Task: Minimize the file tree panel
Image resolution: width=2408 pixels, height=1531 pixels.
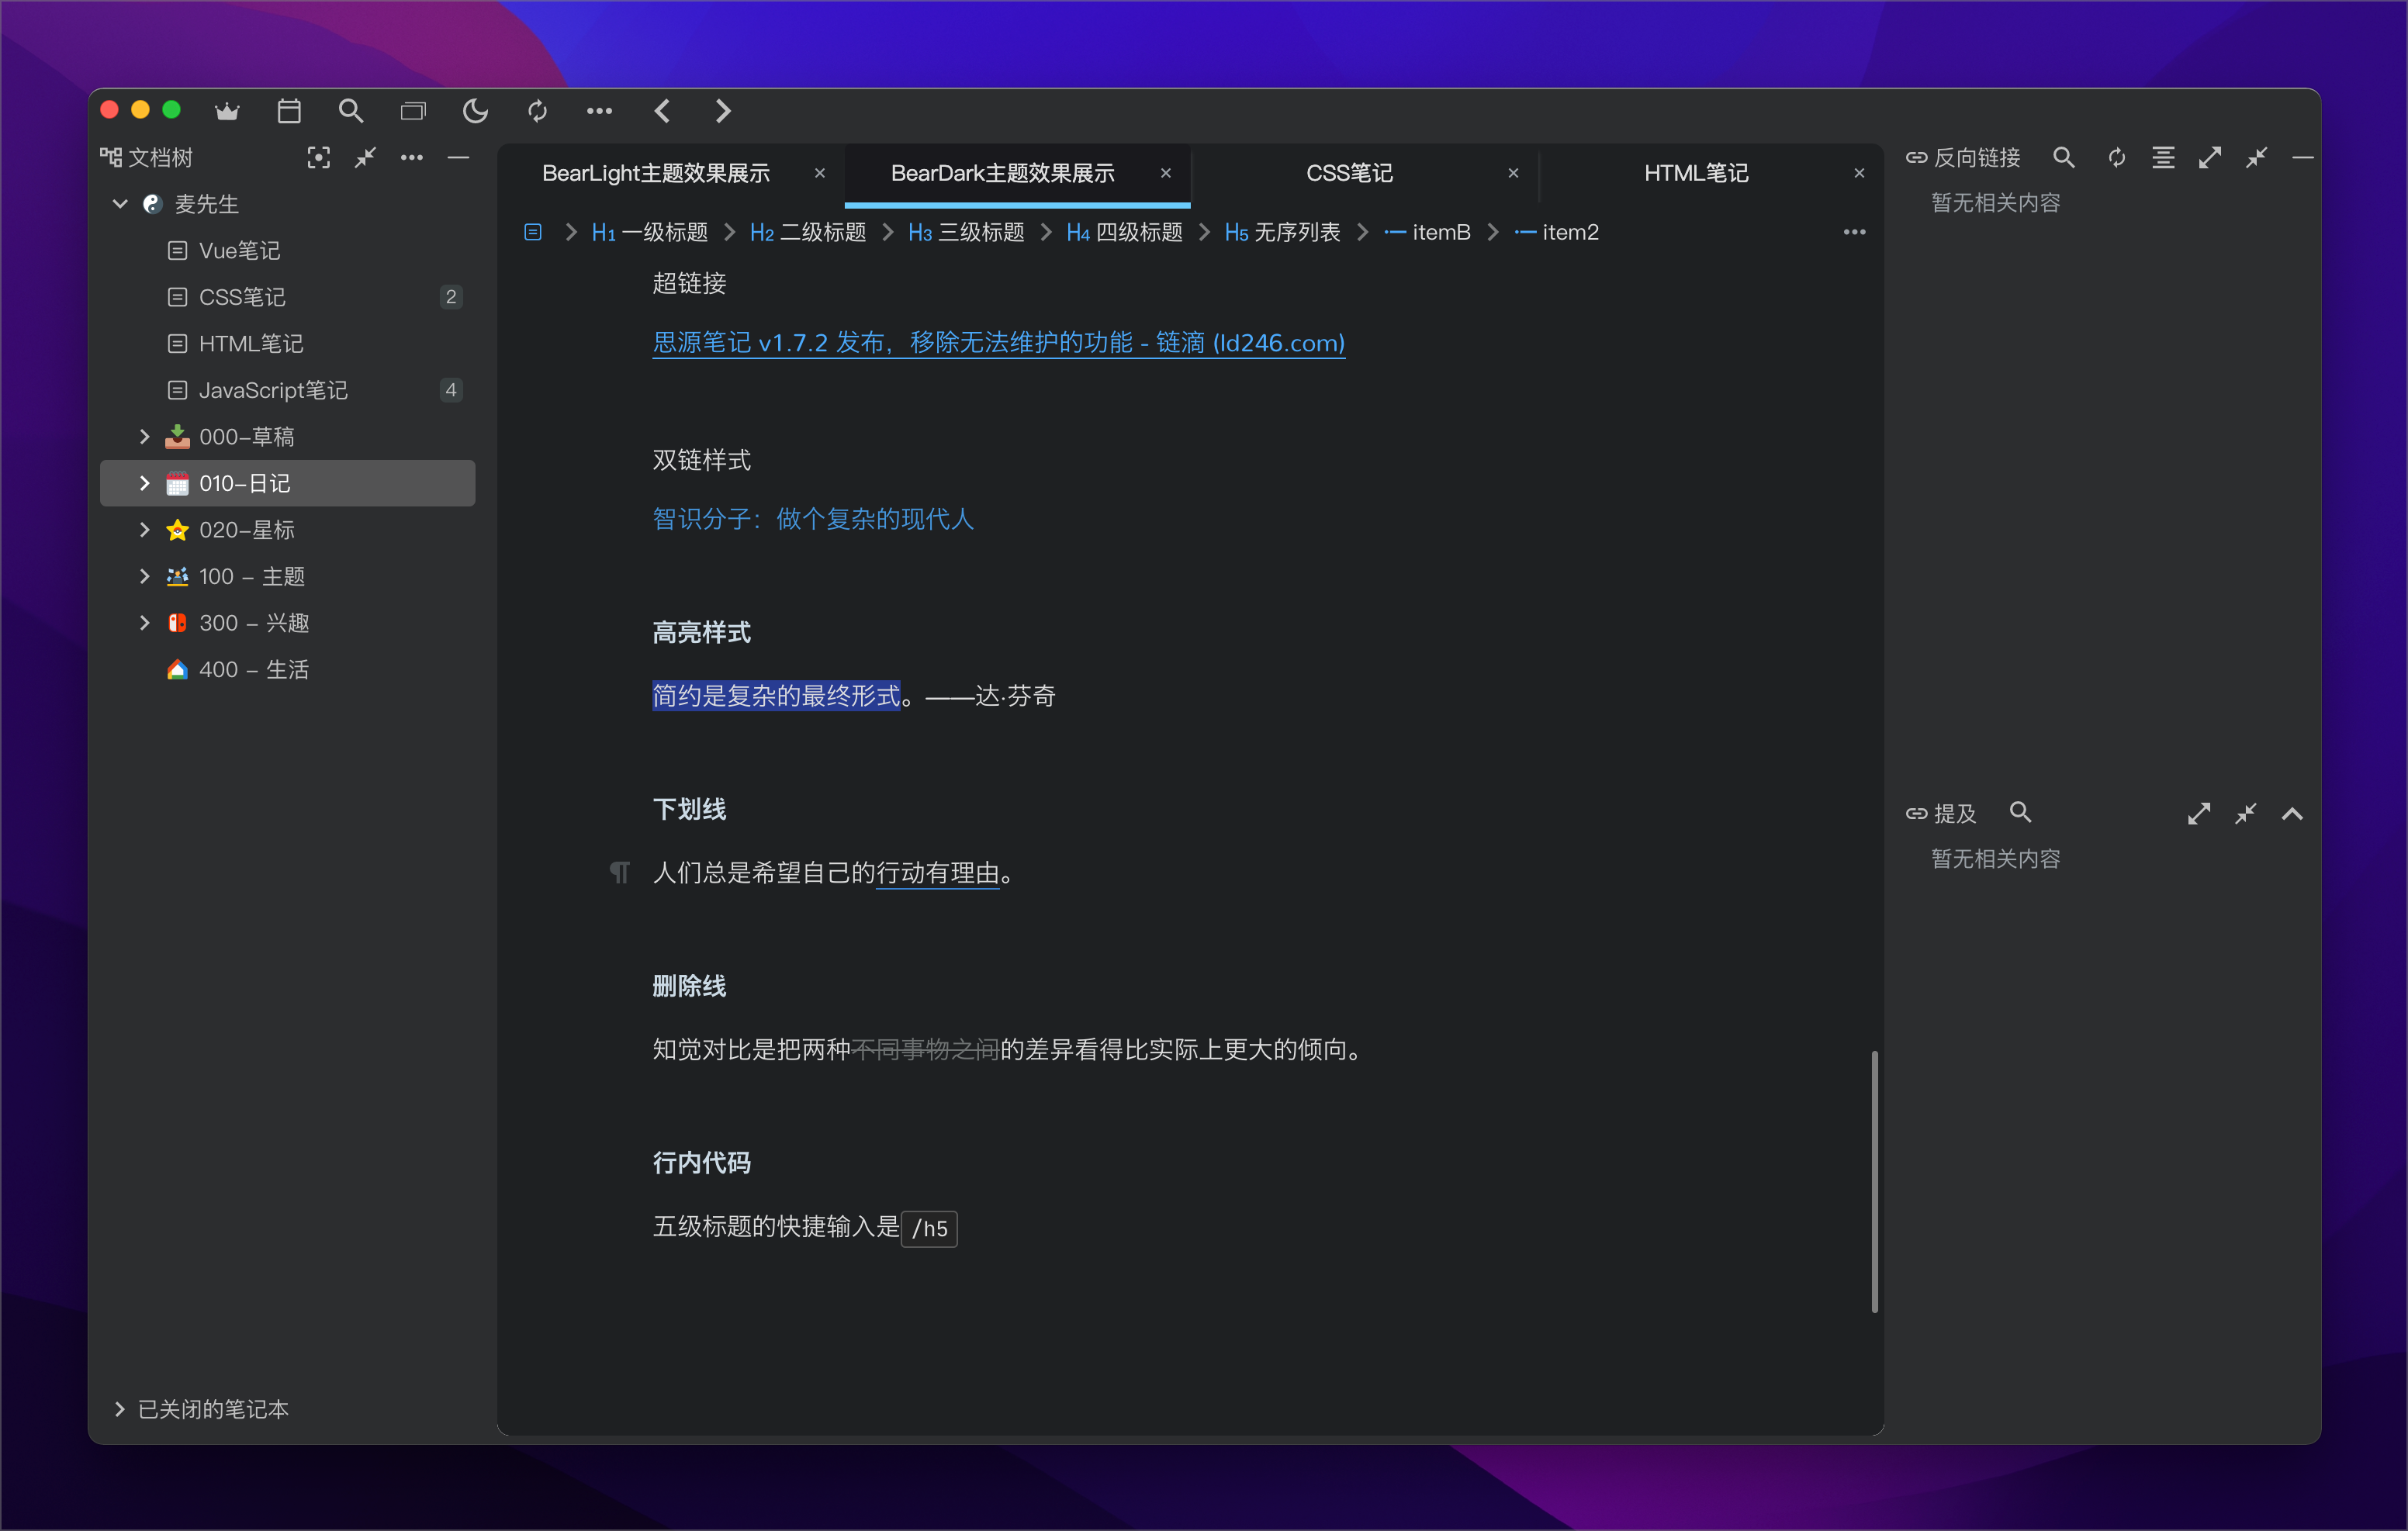Action: coord(458,157)
